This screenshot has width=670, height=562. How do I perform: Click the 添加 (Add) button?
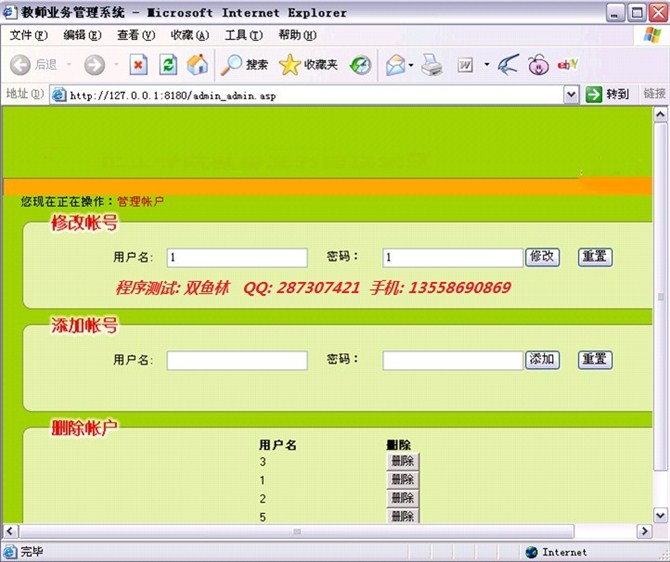542,360
